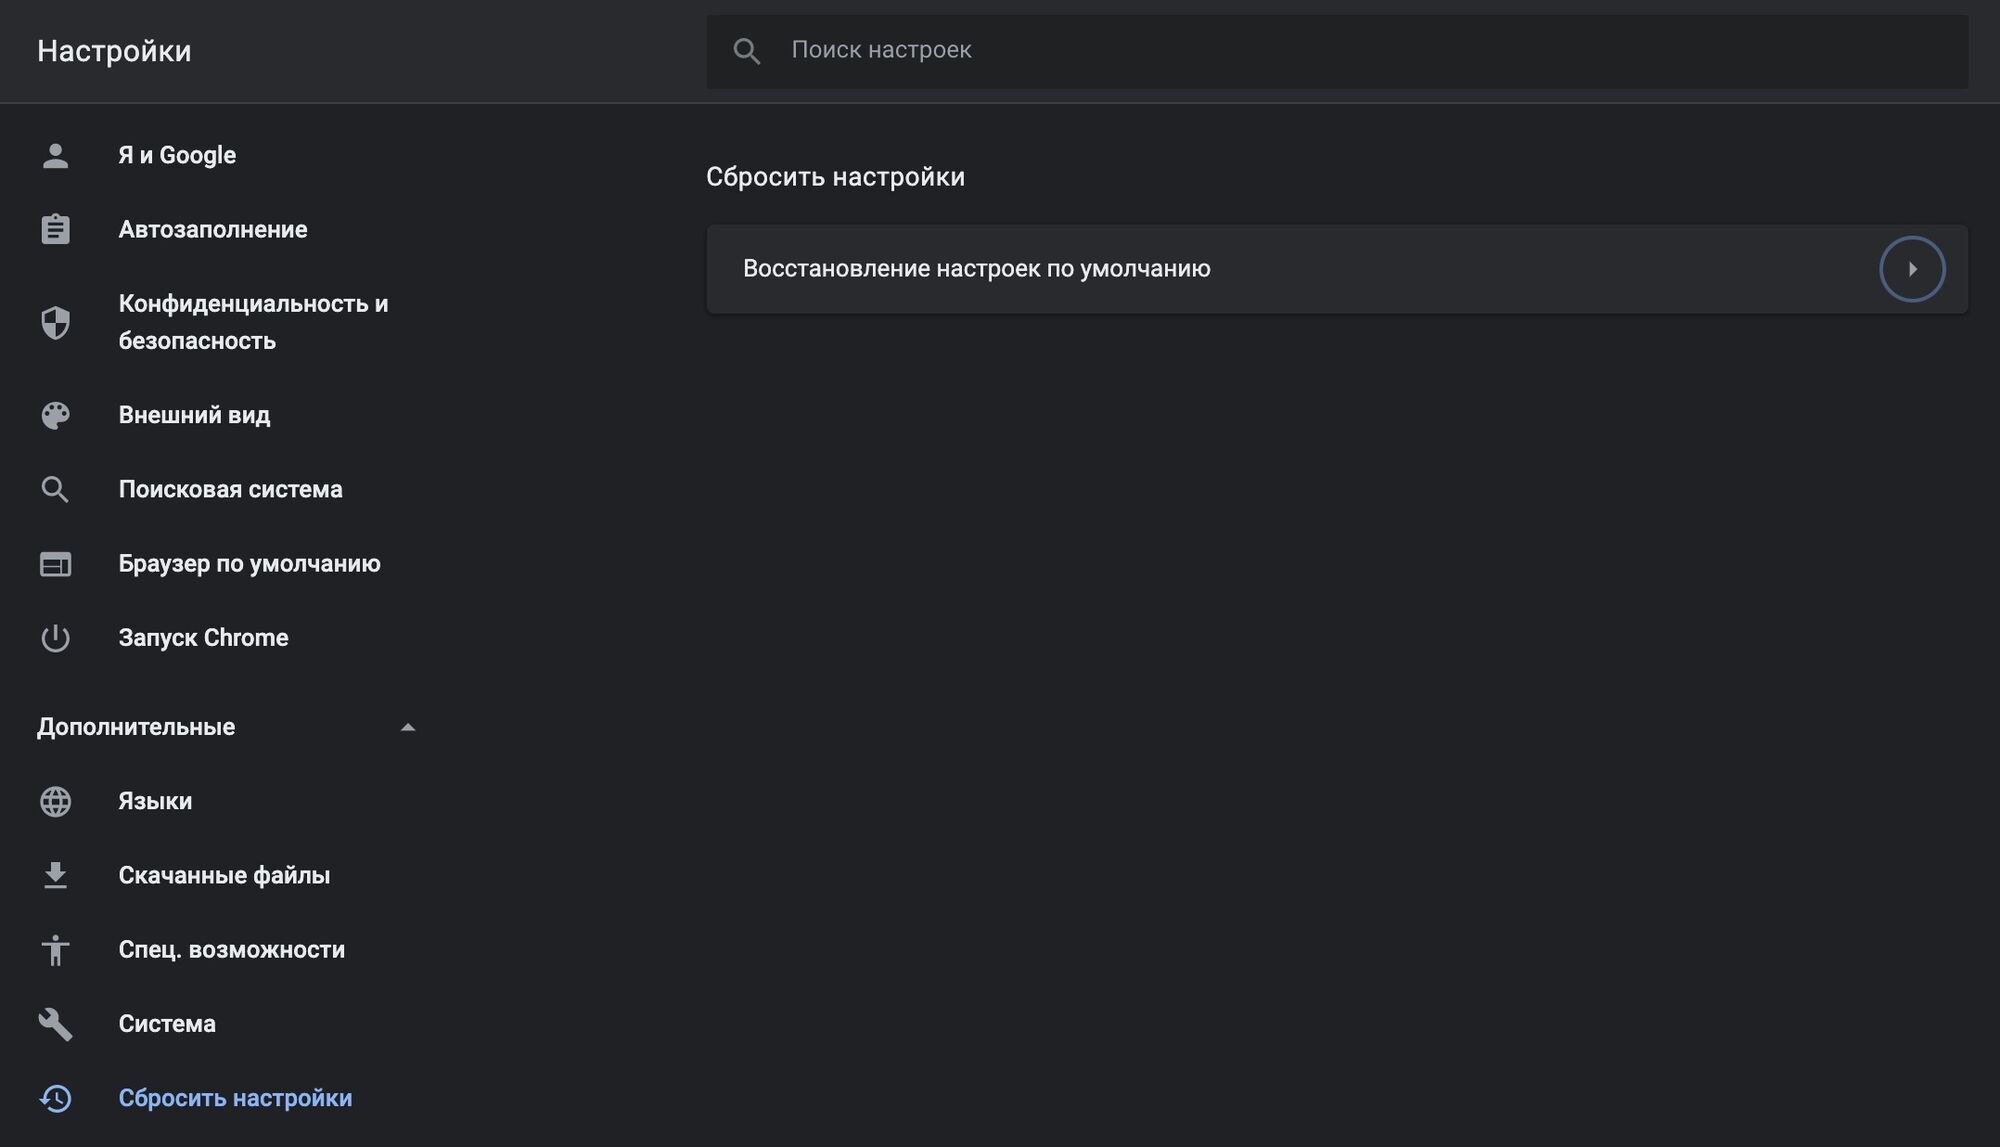Image resolution: width=2000 pixels, height=1147 pixels.
Task: Open the Я и Google section
Action: tap(177, 155)
